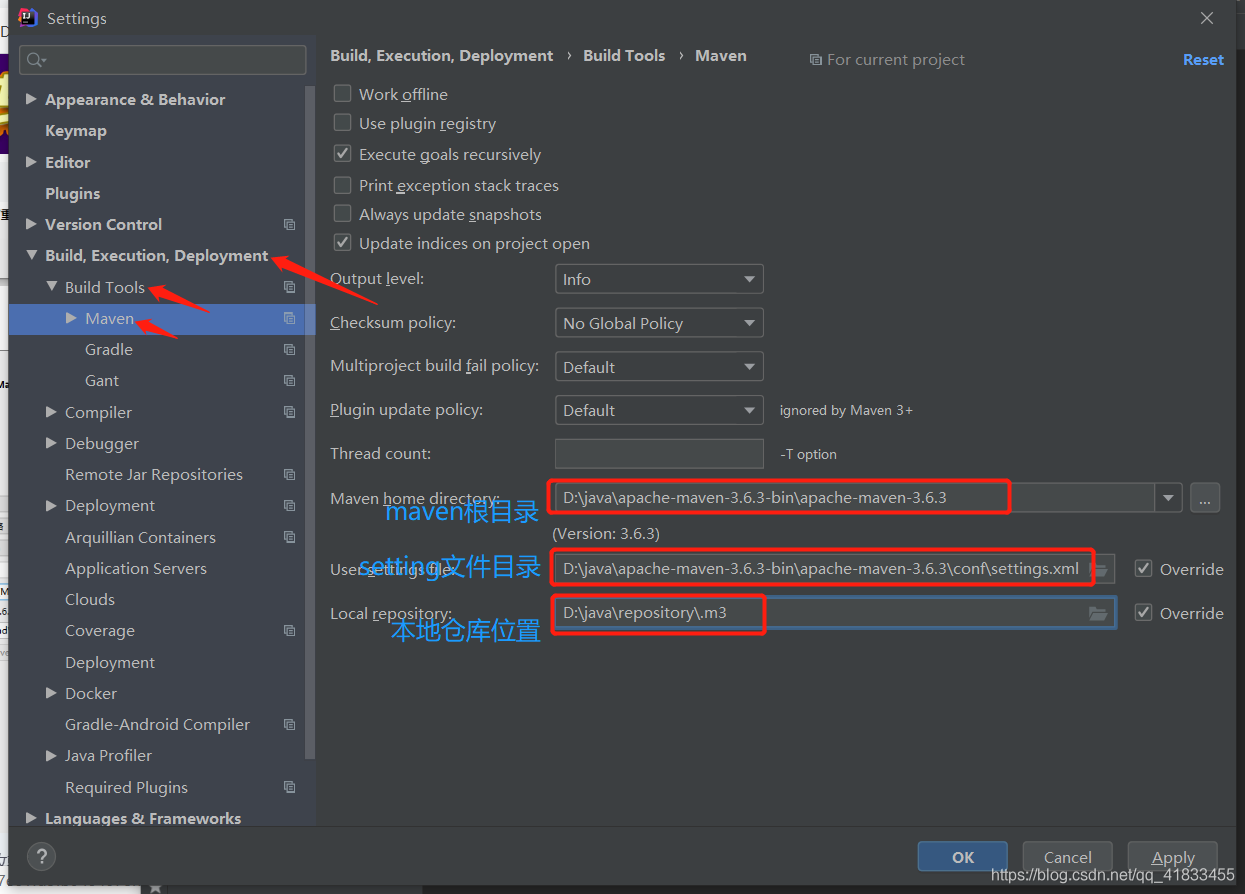Click the search magnifier icon in Settings
This screenshot has width=1245, height=894.
click(x=34, y=60)
